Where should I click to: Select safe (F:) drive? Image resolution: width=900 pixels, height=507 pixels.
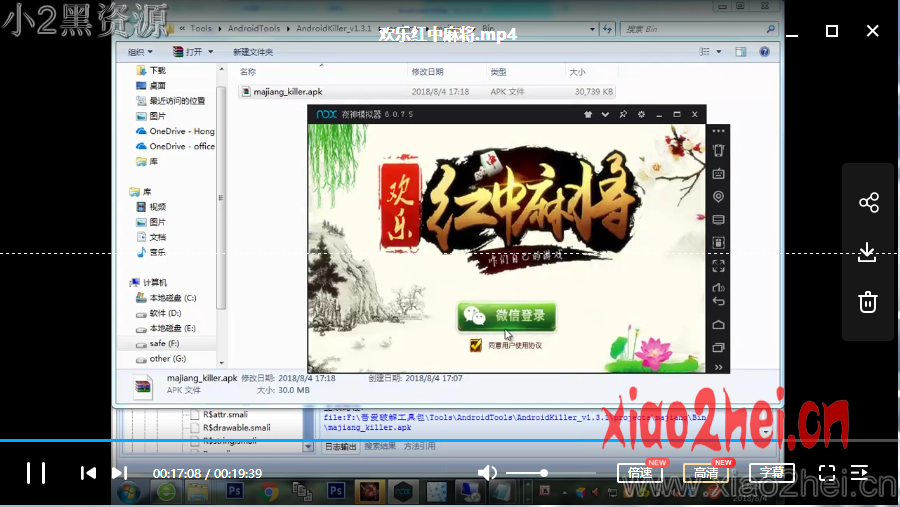pyautogui.click(x=164, y=343)
